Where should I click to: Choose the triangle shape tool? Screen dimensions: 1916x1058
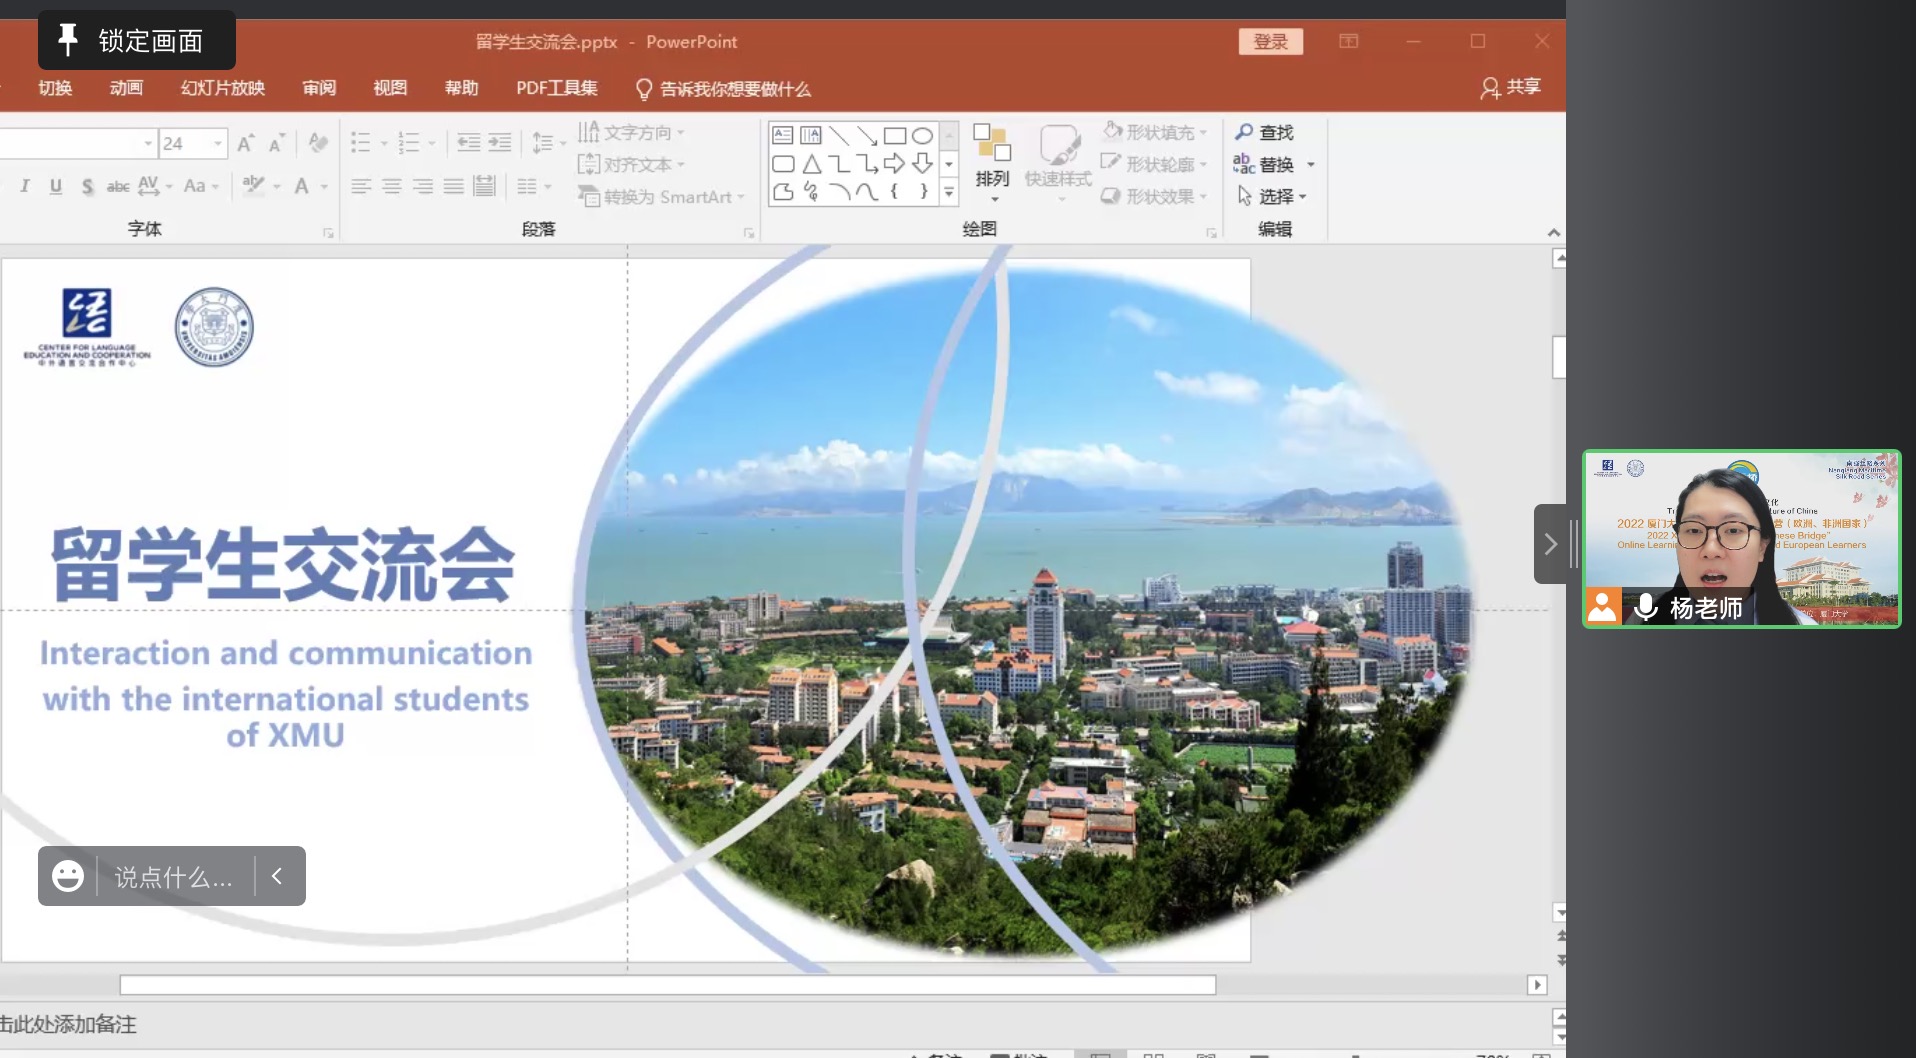(x=811, y=164)
